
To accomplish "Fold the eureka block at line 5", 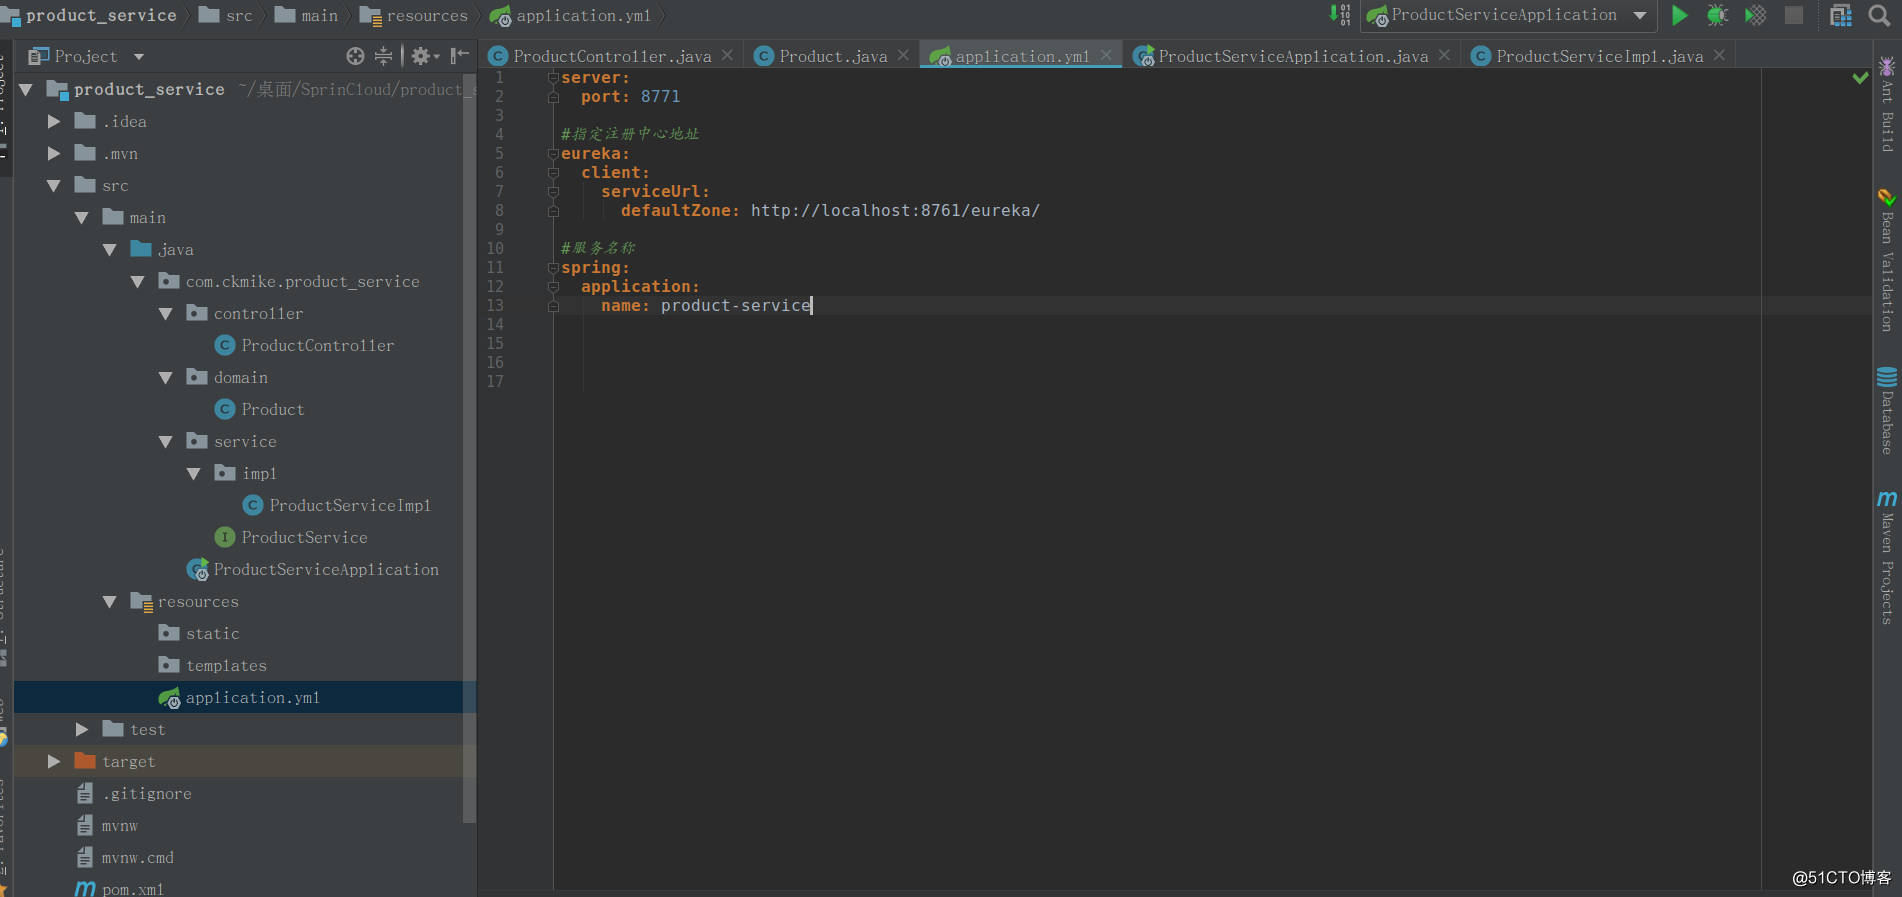I will (x=552, y=153).
